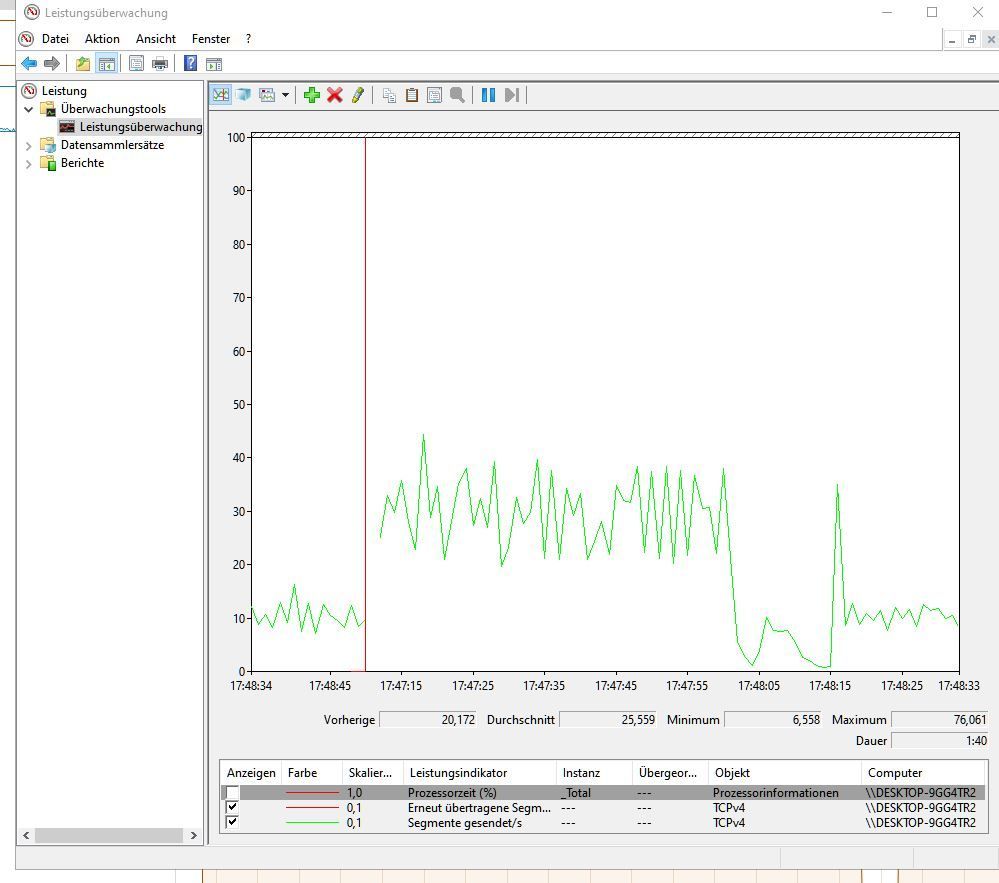Enable the Prozessorzeit (%) counter checkbox
Image resolution: width=999 pixels, height=883 pixels.
pos(232,793)
